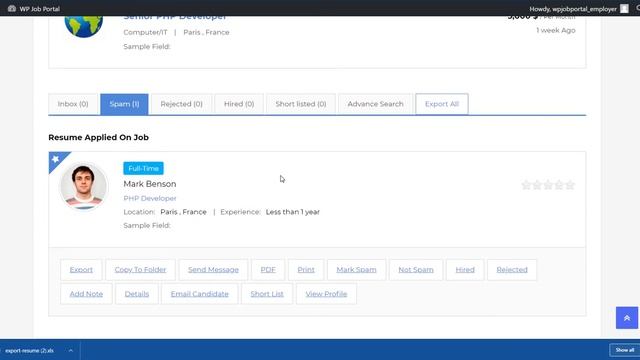
Task: Expand download item options chevron
Action: [x=71, y=351]
